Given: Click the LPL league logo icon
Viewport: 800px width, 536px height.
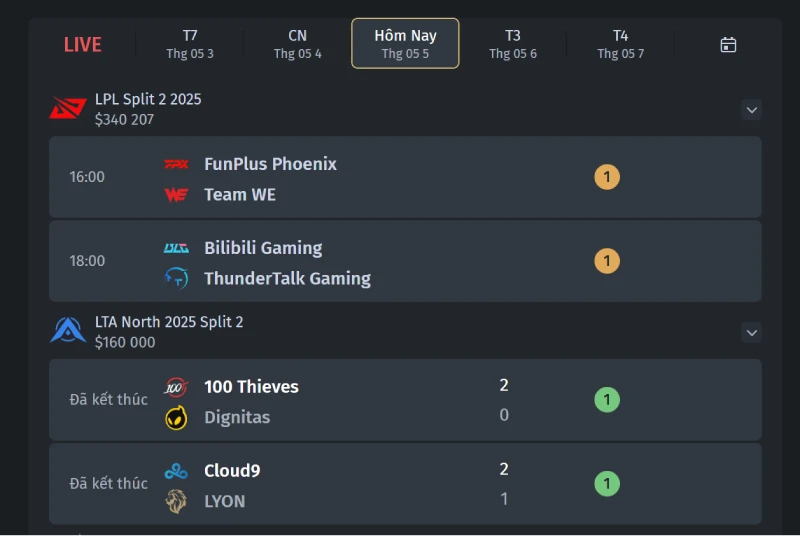Looking at the screenshot, I should (68, 108).
